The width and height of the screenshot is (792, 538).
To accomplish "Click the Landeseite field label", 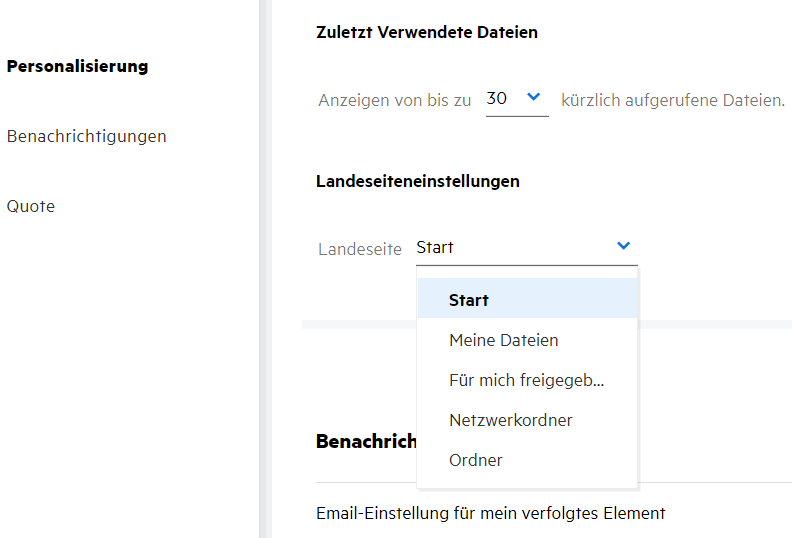I will [360, 249].
